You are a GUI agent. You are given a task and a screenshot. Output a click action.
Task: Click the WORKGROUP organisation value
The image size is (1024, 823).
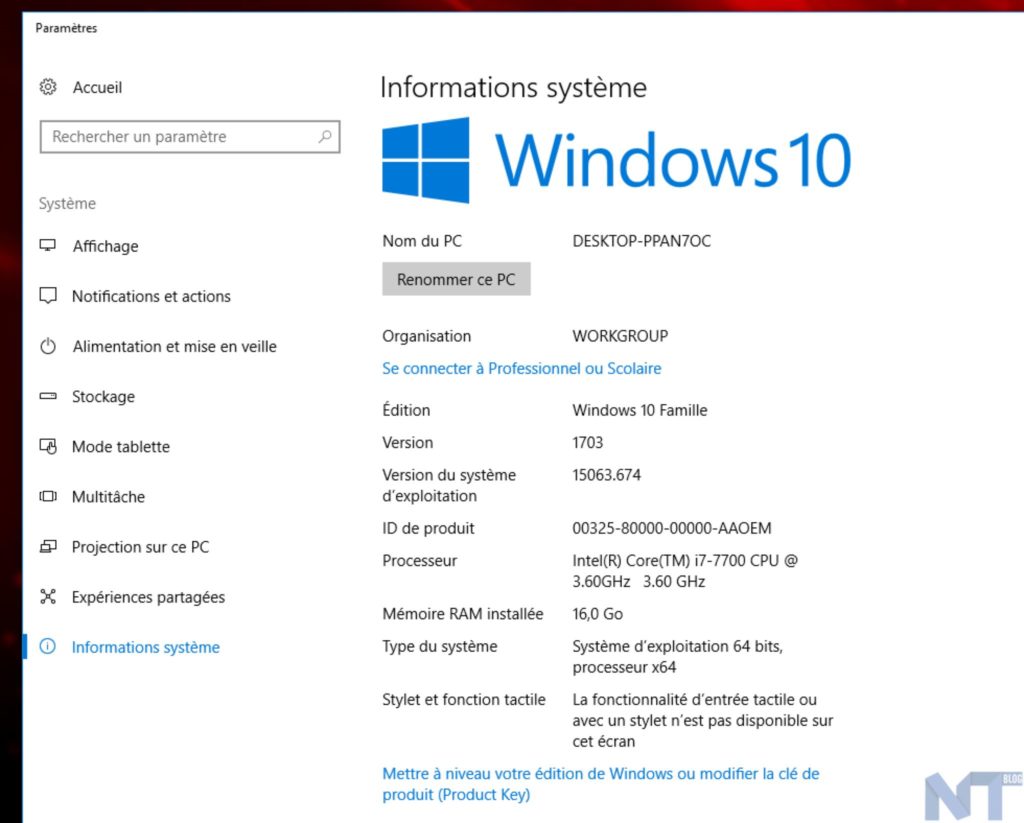pyautogui.click(x=620, y=336)
